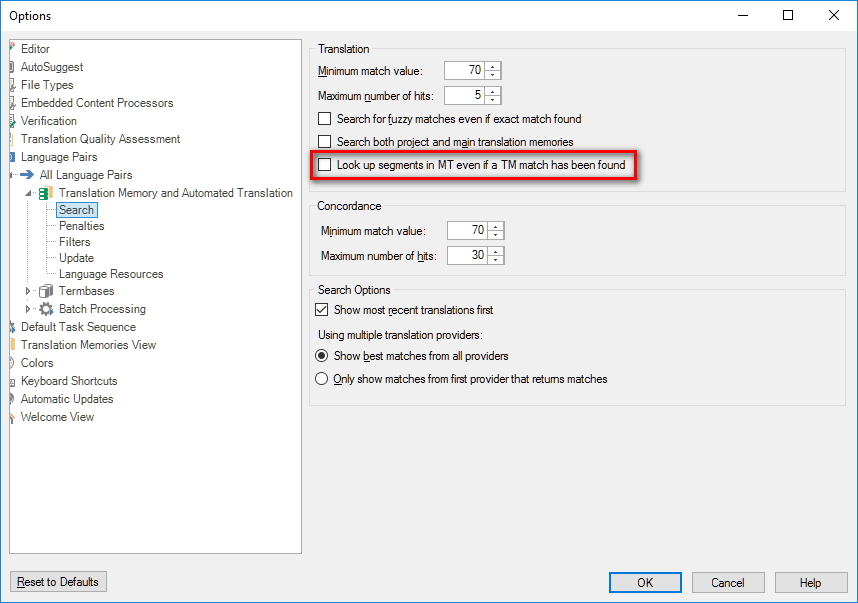The width and height of the screenshot is (858, 603).
Task: Collapse Translation Memory and Automated Translation node
Action: point(29,193)
